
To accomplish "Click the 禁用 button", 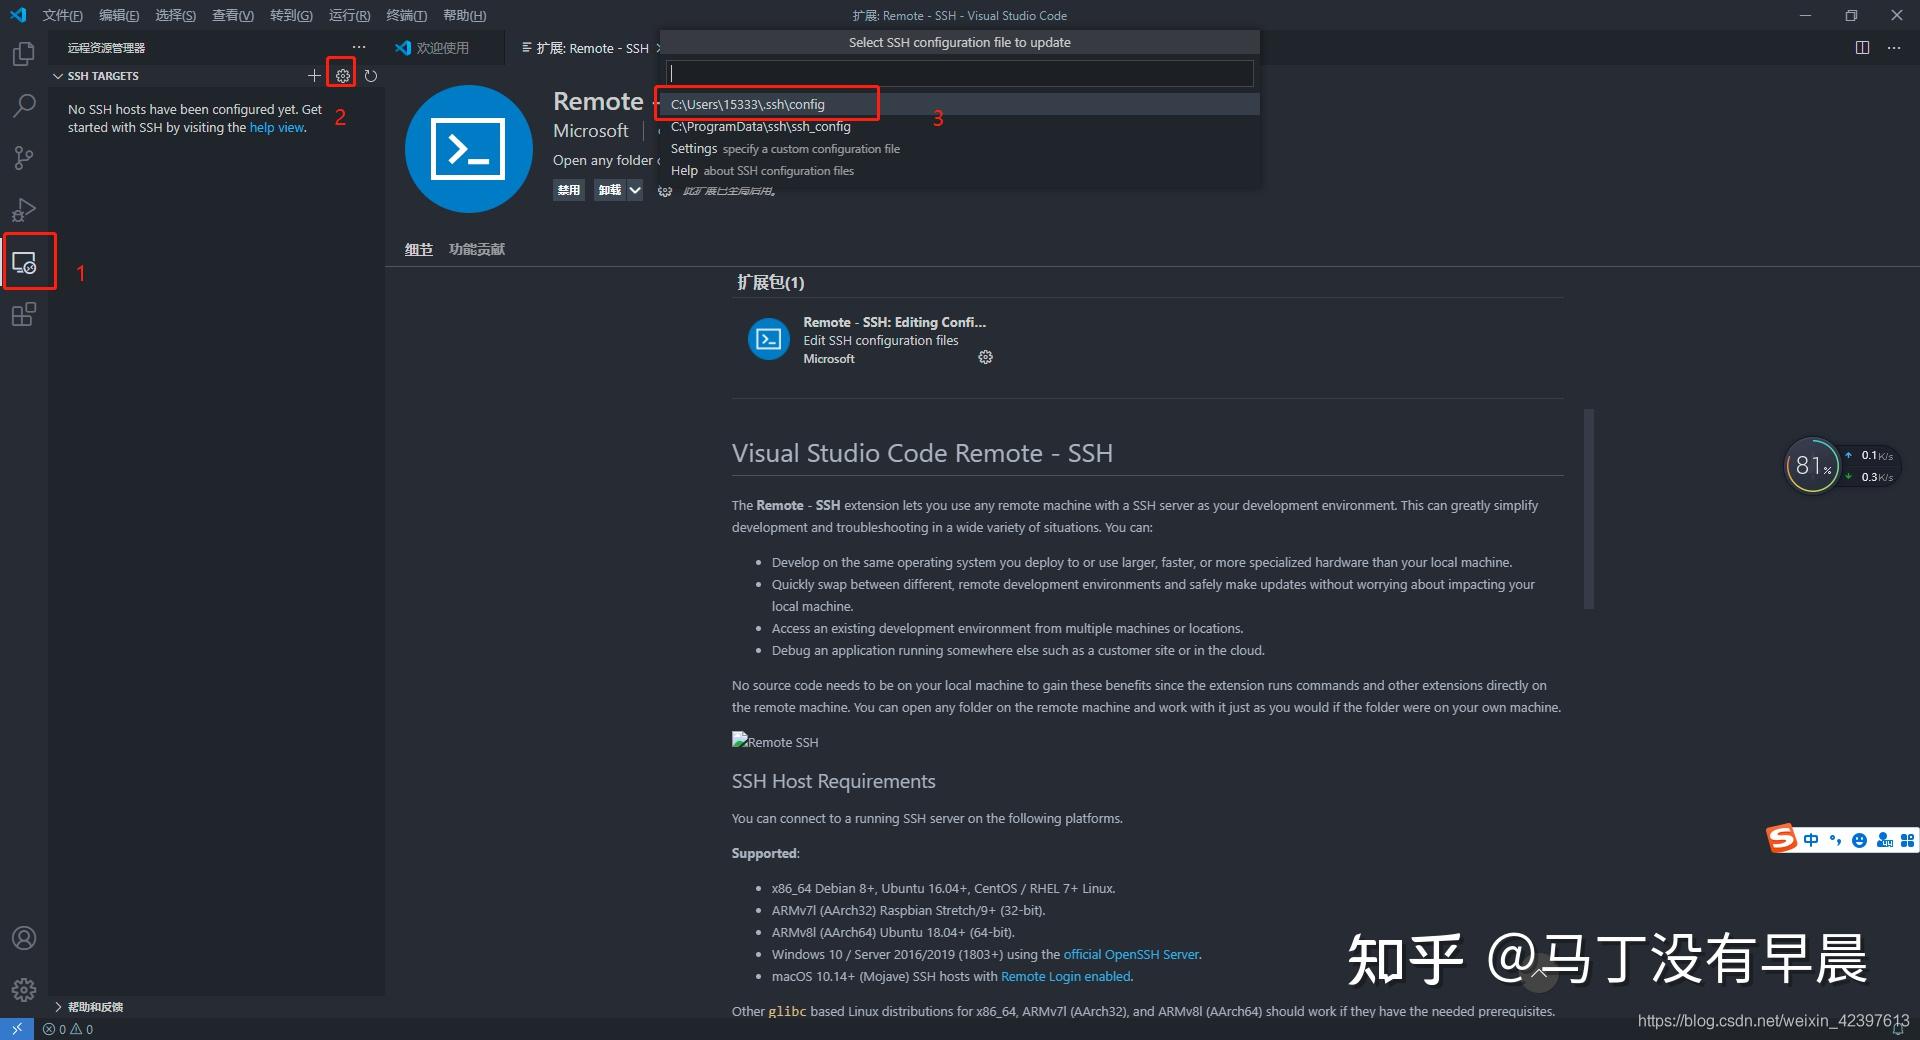I will click(x=568, y=190).
